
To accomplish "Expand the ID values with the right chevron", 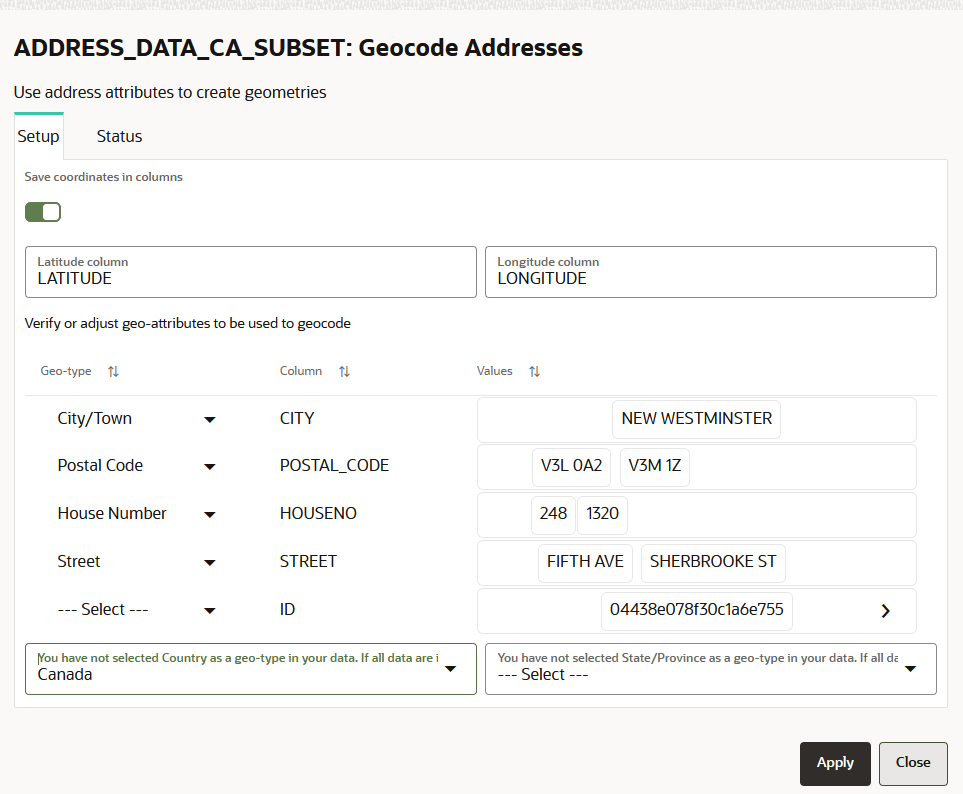I will click(x=884, y=610).
